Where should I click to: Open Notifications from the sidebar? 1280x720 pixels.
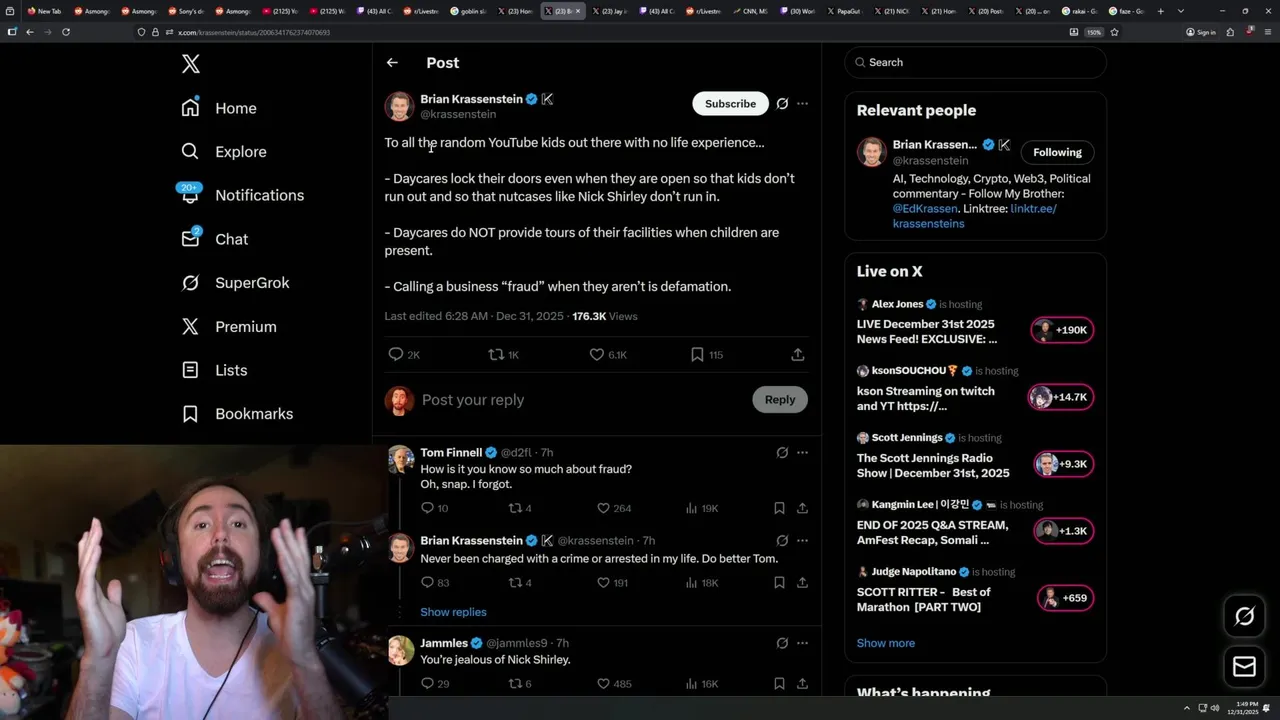click(242, 195)
